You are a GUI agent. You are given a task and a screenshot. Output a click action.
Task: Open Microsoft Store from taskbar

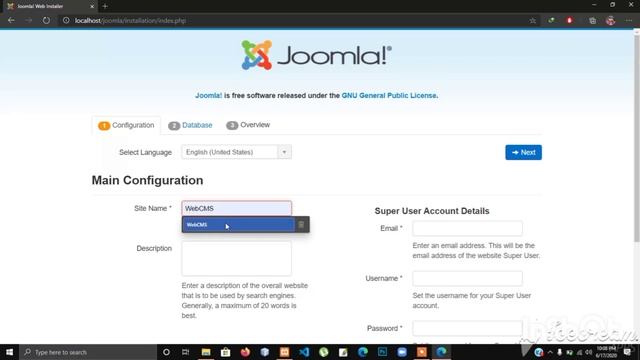(x=225, y=352)
